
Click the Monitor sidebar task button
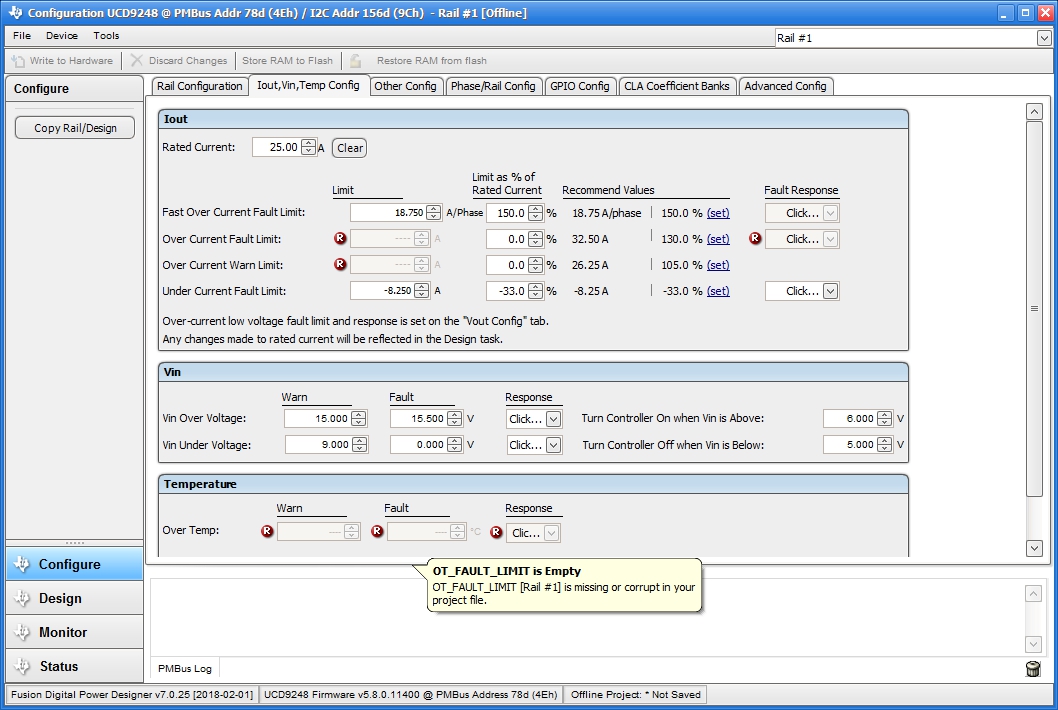click(x=74, y=632)
